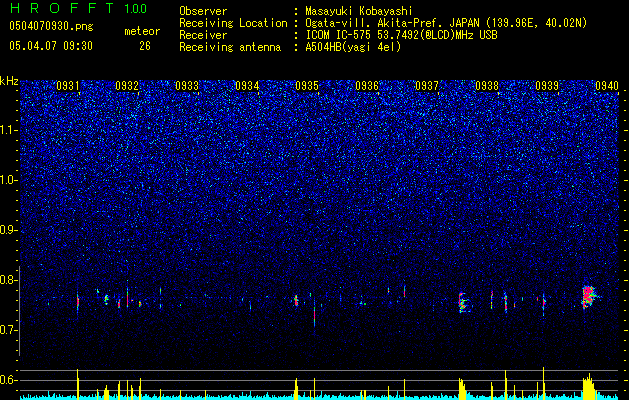Click the 0933 time marker

187,85
